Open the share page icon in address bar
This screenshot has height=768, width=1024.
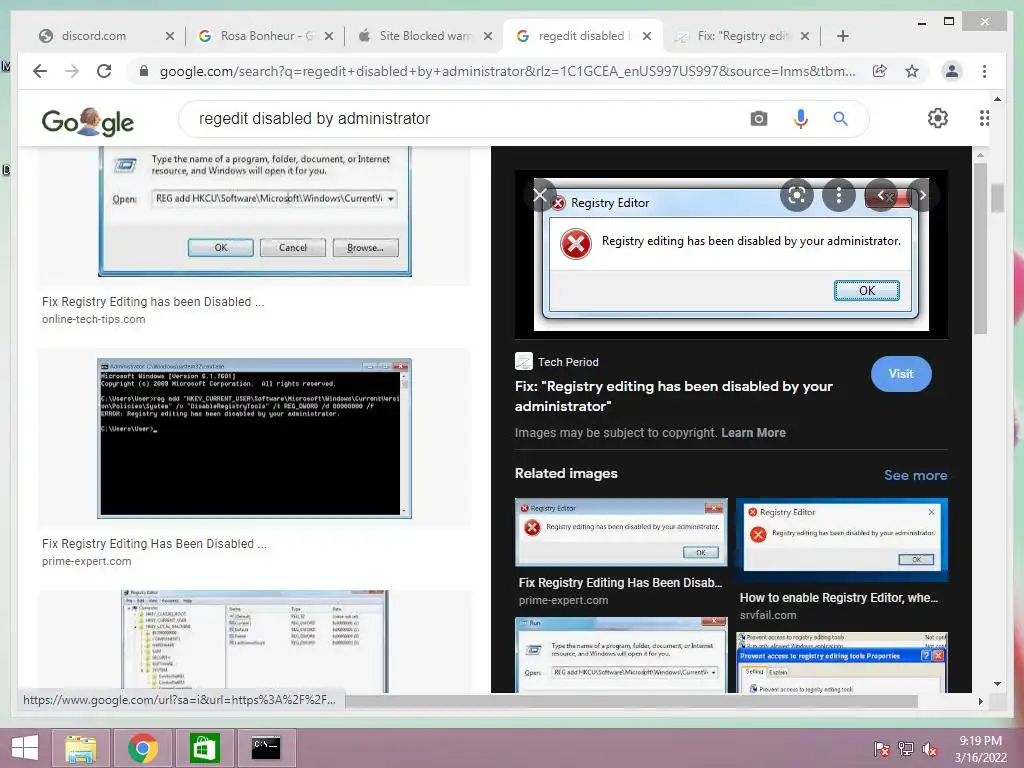tap(880, 71)
